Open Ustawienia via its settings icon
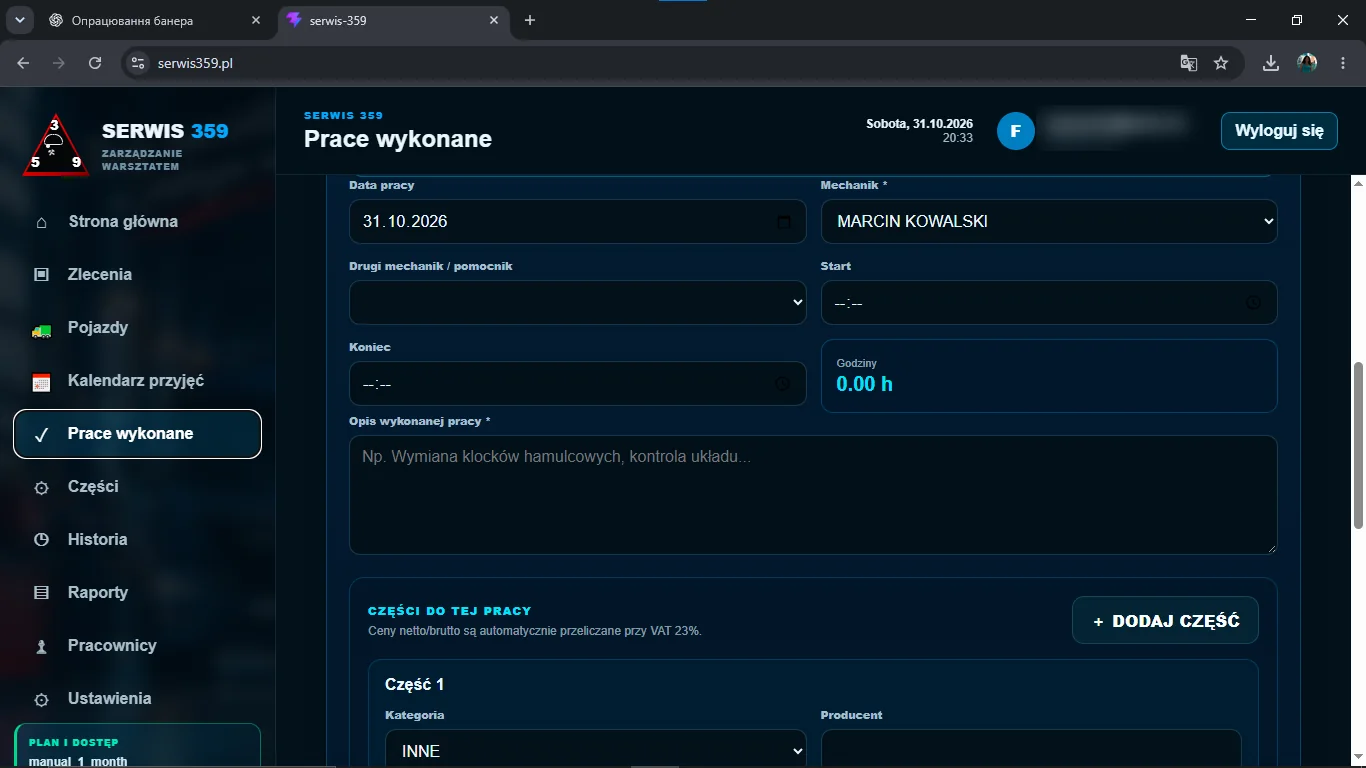 click(x=41, y=699)
